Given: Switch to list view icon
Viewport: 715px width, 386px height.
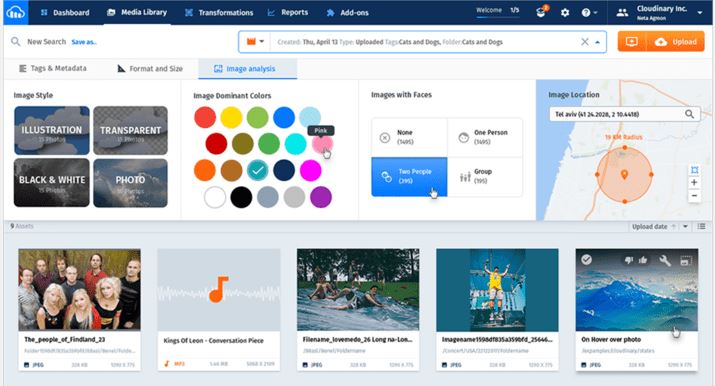Looking at the screenshot, I should (x=701, y=226).
